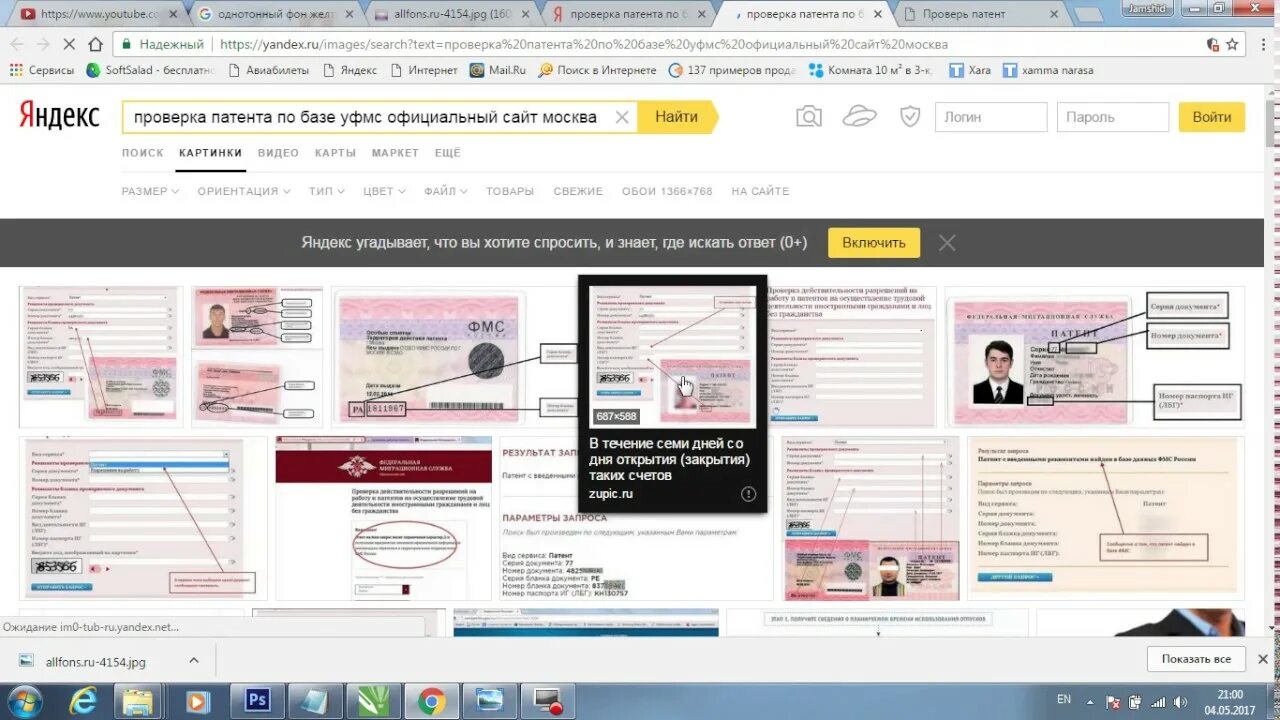Image resolution: width=1280 pixels, height=720 pixels.
Task: Close the downloads bar
Action: [x=1262, y=659]
